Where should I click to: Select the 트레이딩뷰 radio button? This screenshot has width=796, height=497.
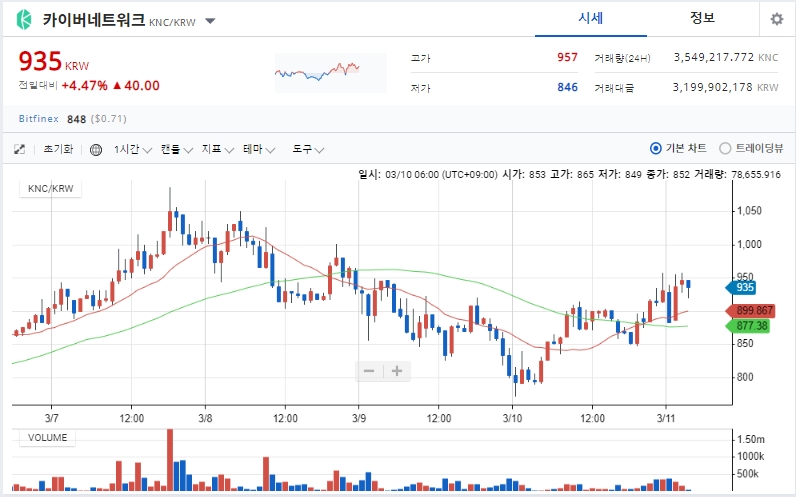coord(725,148)
